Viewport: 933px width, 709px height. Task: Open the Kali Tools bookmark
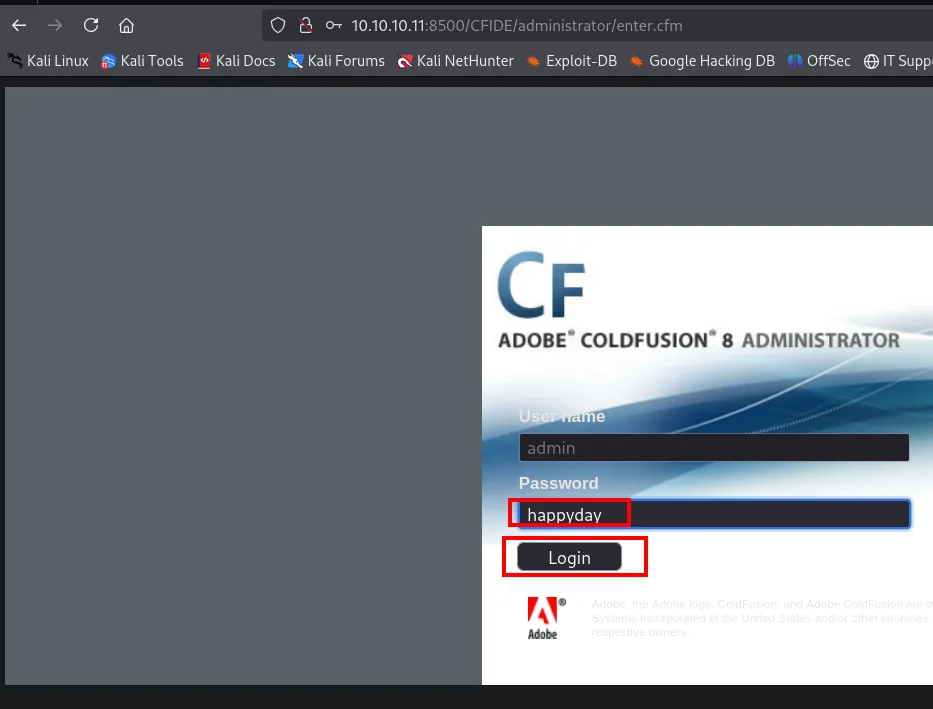142,61
